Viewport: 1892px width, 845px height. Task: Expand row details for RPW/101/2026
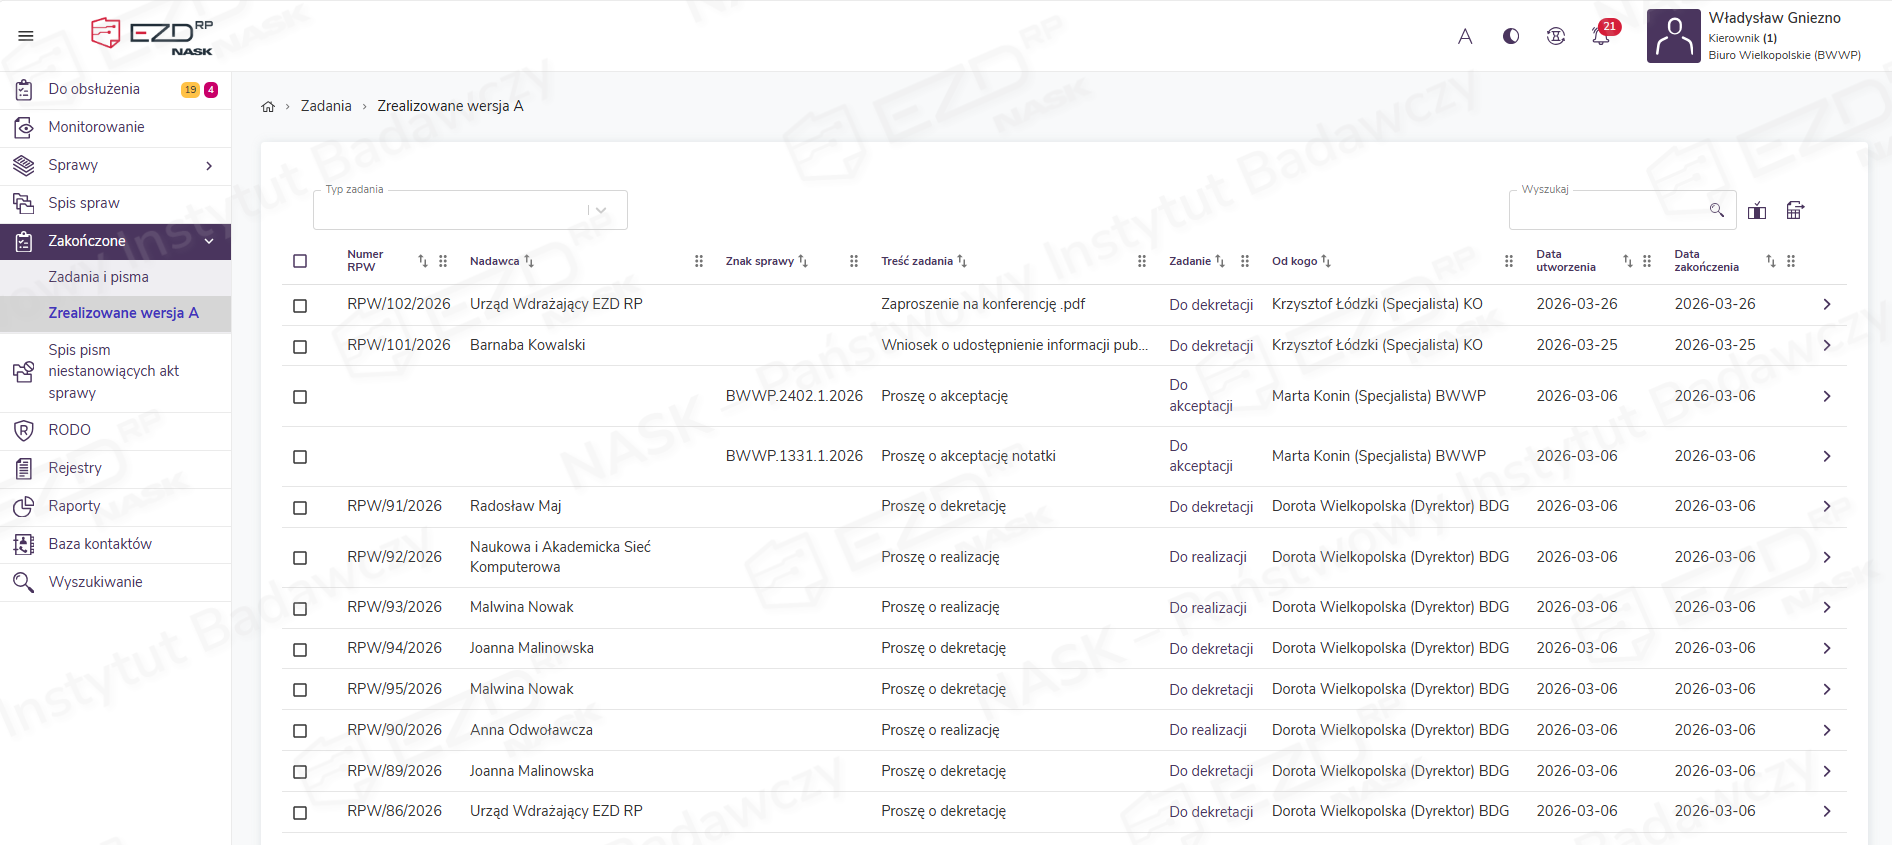point(1826,346)
